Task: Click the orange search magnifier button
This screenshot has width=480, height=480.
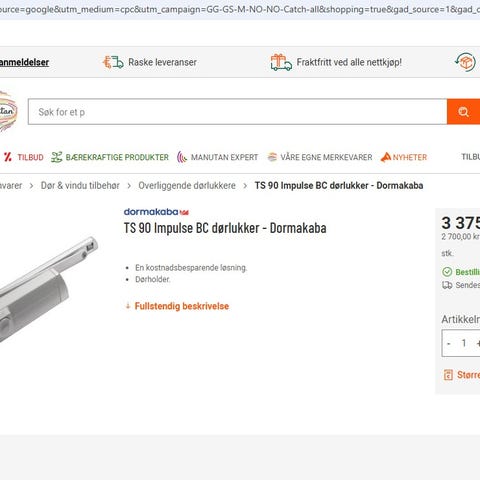Action: (x=463, y=112)
